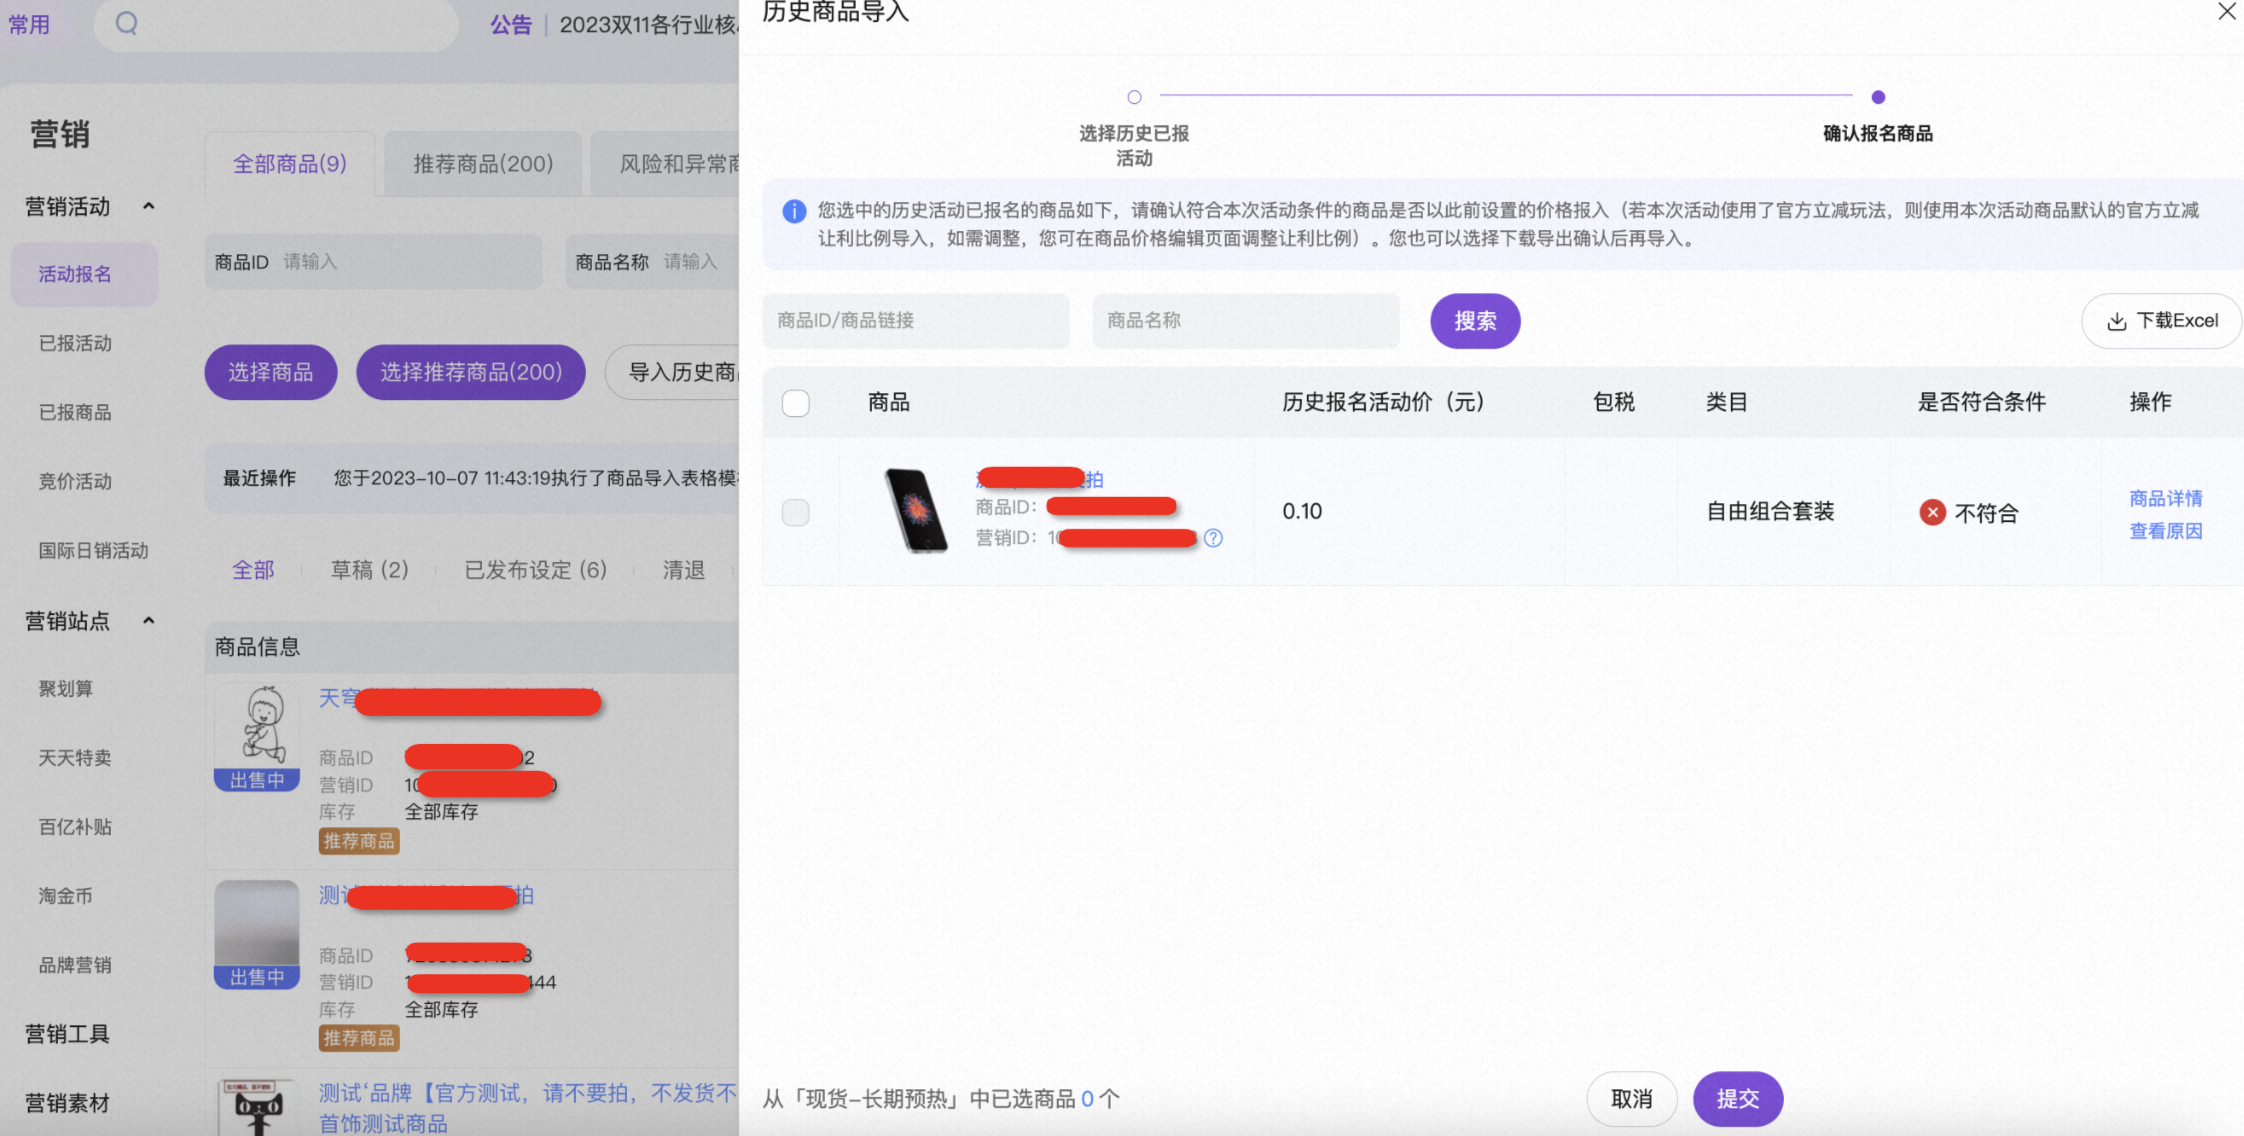Open 已报商品 in sidebar

coord(75,412)
